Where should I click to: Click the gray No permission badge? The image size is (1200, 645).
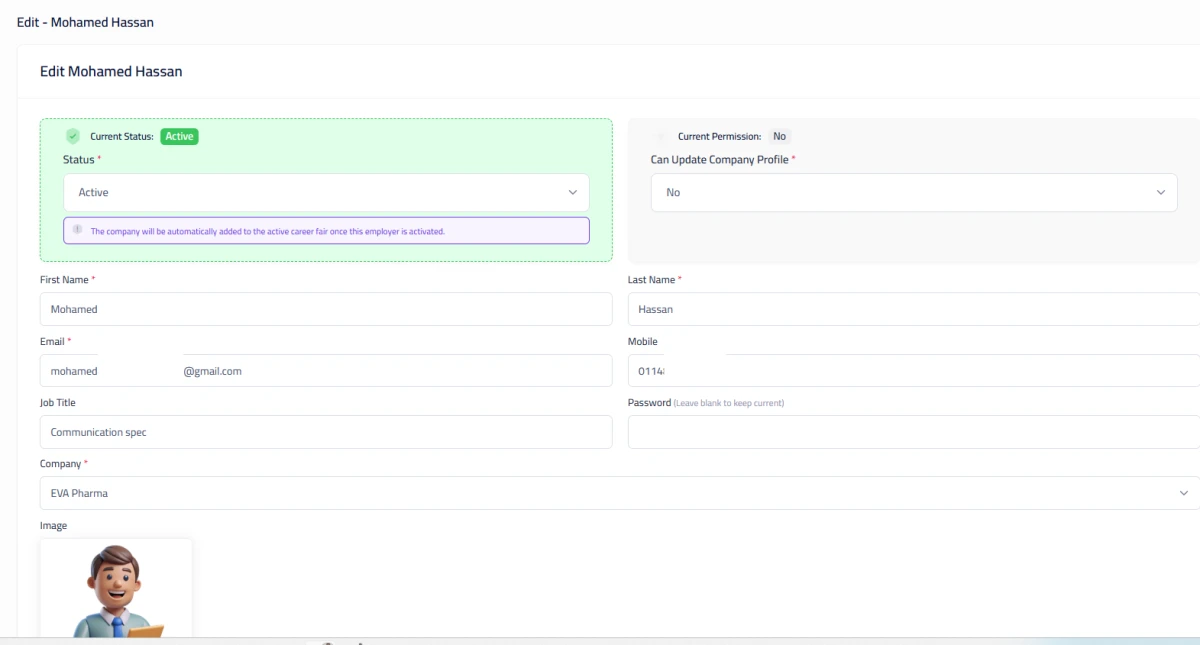[x=779, y=136]
